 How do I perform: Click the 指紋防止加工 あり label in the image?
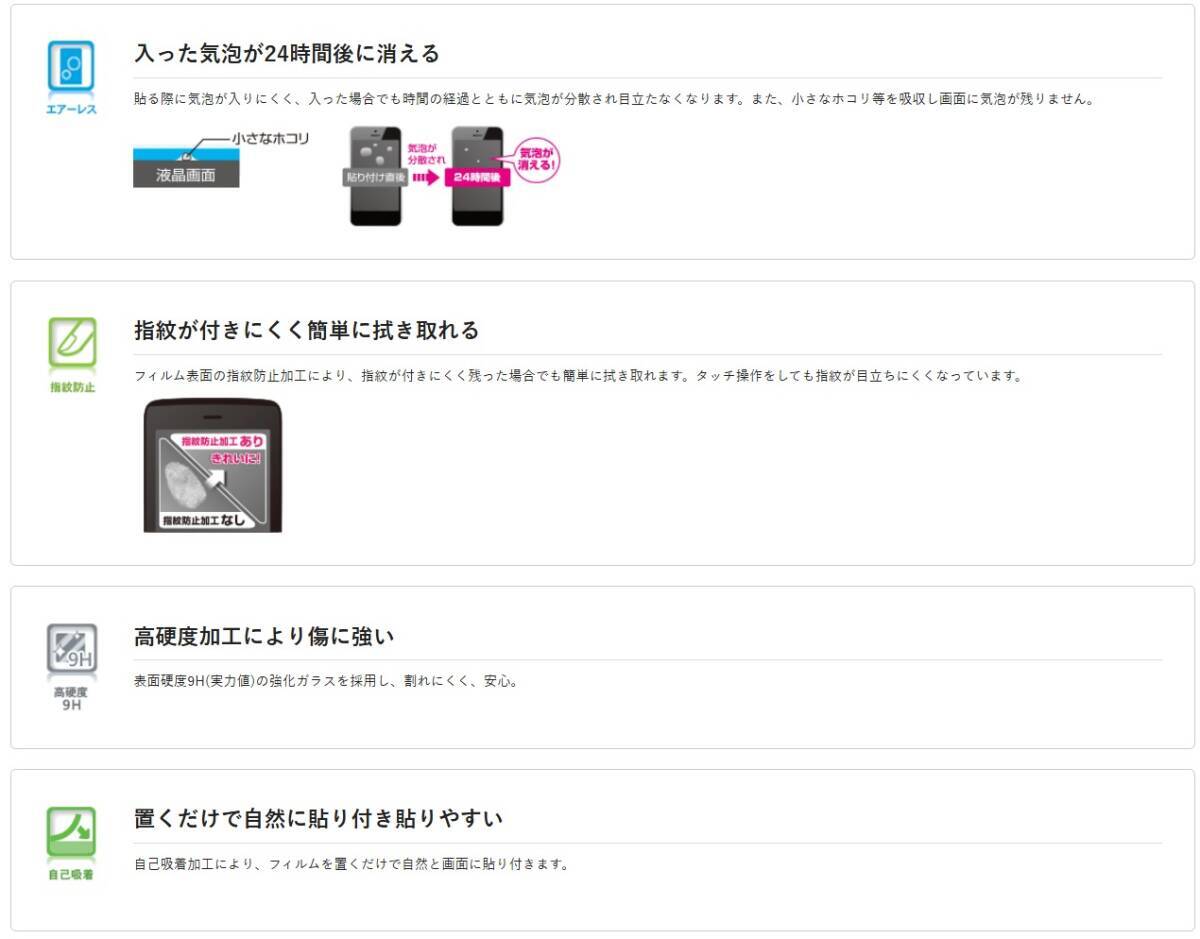tap(222, 440)
